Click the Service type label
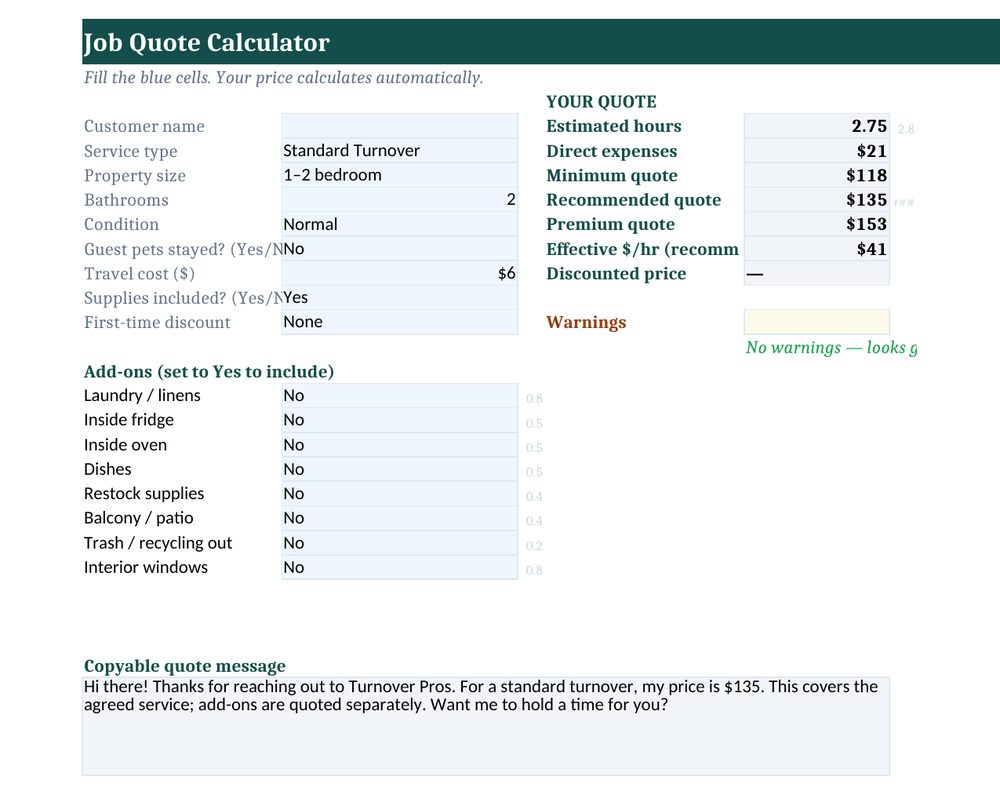This screenshot has width=1000, height=795. (x=131, y=151)
